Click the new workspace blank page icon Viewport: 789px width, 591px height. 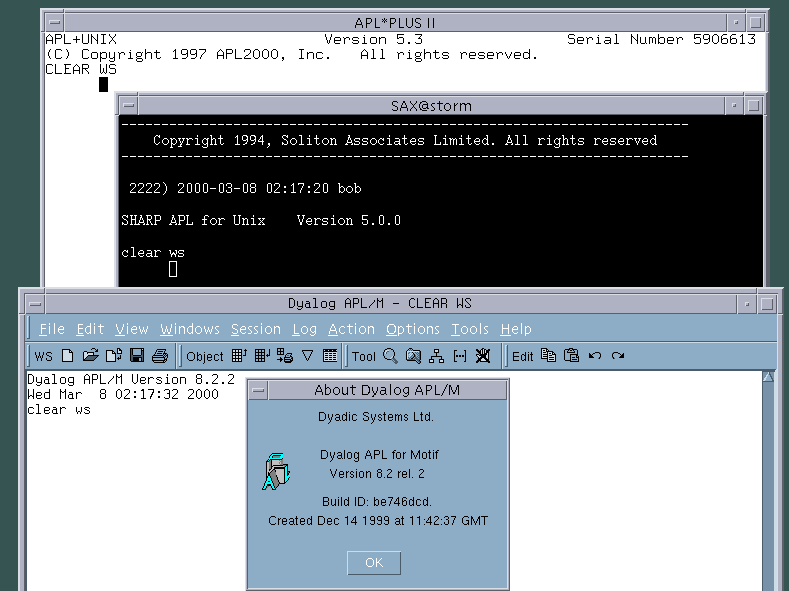(x=67, y=356)
